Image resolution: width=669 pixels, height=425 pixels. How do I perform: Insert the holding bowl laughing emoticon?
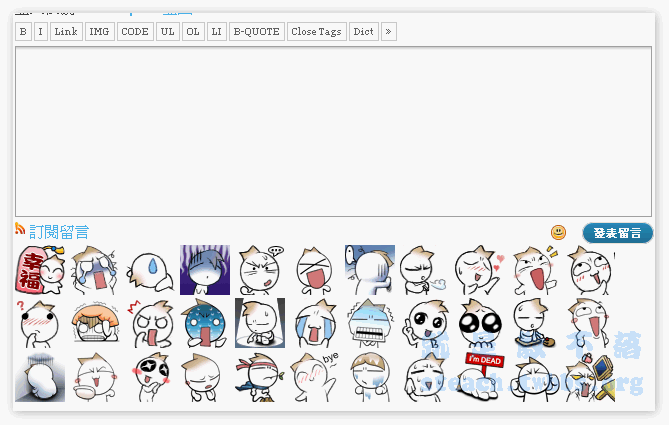(95, 377)
